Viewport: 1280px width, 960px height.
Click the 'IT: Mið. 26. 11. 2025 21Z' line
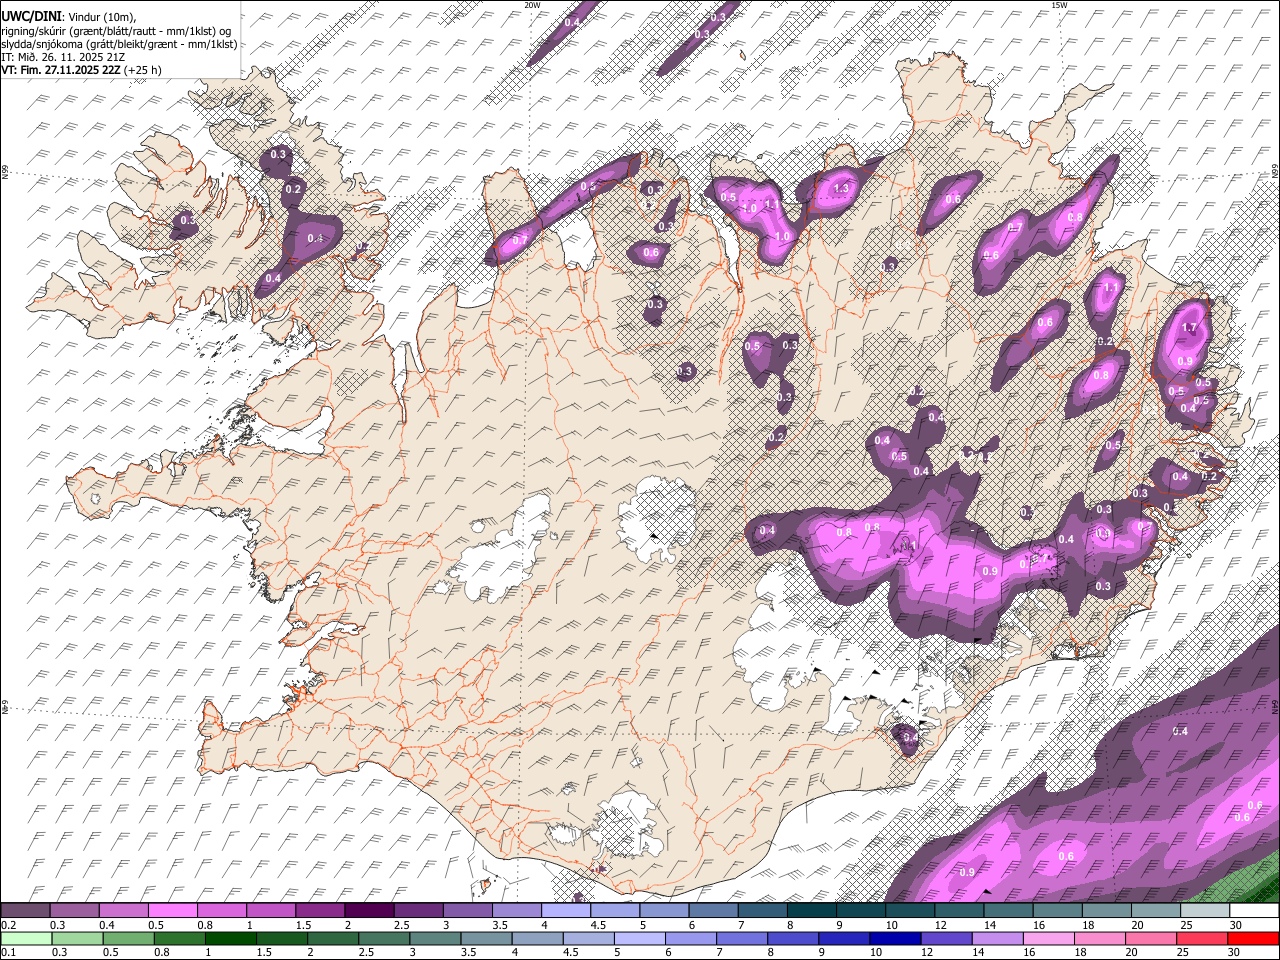(63, 57)
